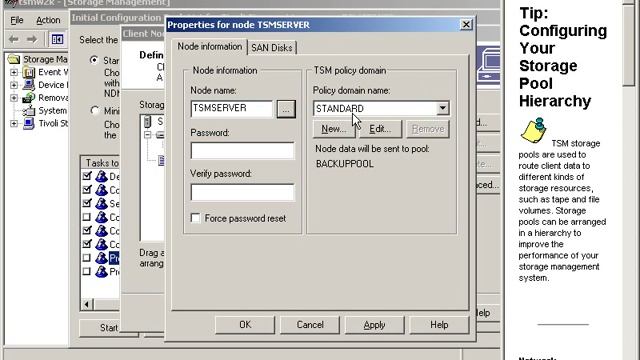The width and height of the screenshot is (640, 360).
Task: Click the task list left scroll arrow
Action: tap(87, 304)
